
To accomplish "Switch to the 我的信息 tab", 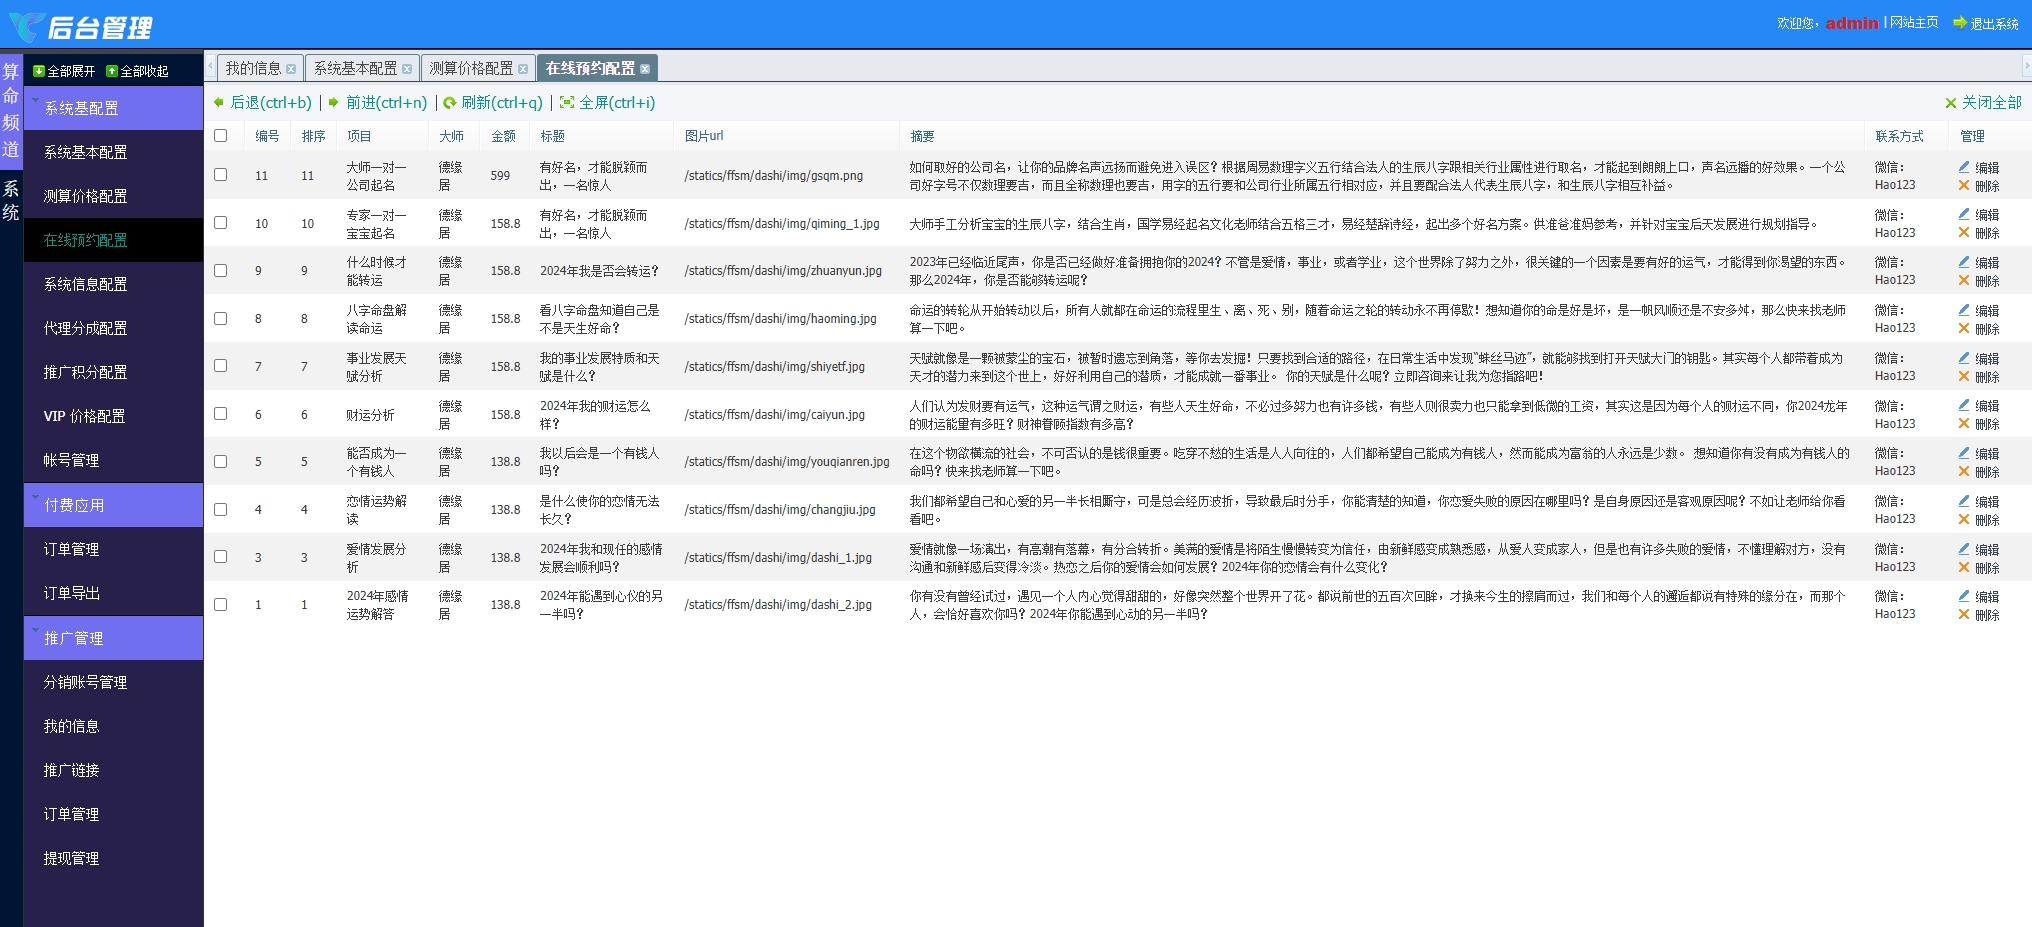I will [x=253, y=68].
